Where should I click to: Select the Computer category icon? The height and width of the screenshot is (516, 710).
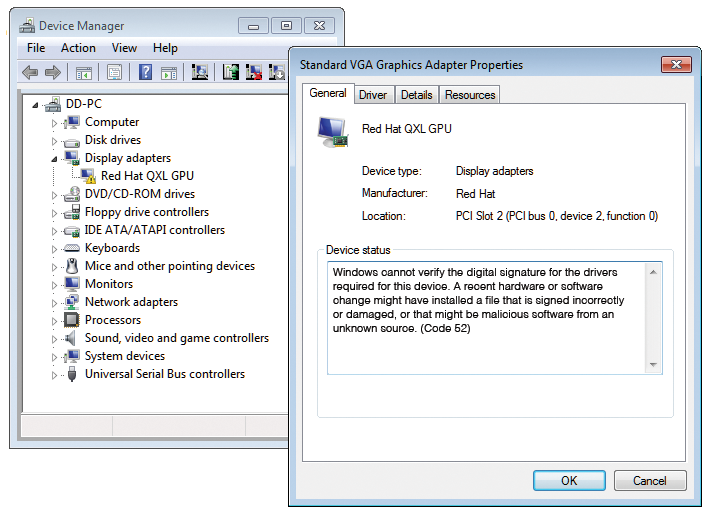(x=72, y=122)
